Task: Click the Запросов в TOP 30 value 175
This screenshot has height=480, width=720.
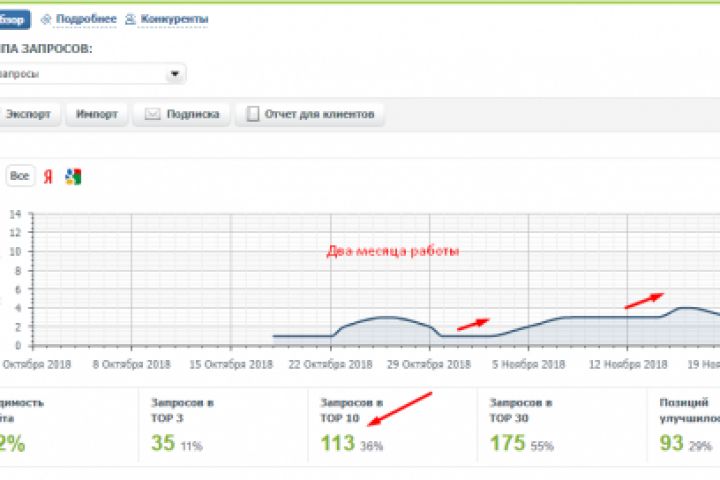Action: tap(507, 444)
